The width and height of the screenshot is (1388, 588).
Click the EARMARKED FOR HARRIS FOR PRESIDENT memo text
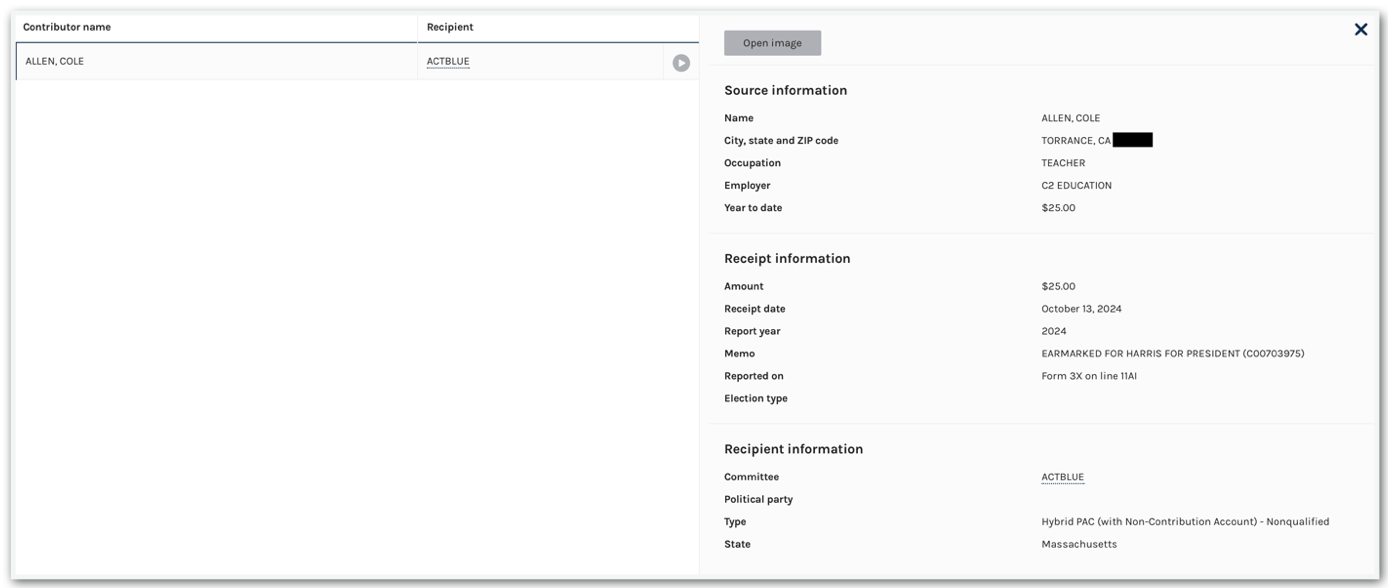point(1172,354)
